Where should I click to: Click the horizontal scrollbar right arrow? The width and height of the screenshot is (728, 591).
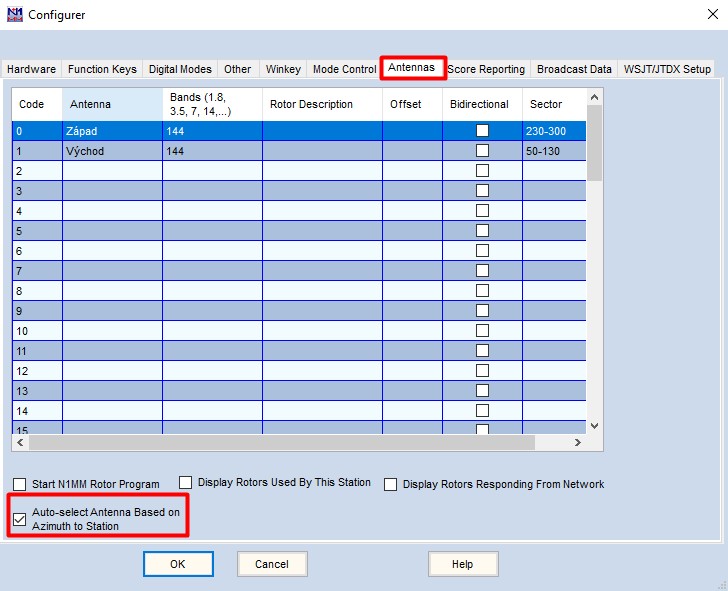[x=577, y=442]
